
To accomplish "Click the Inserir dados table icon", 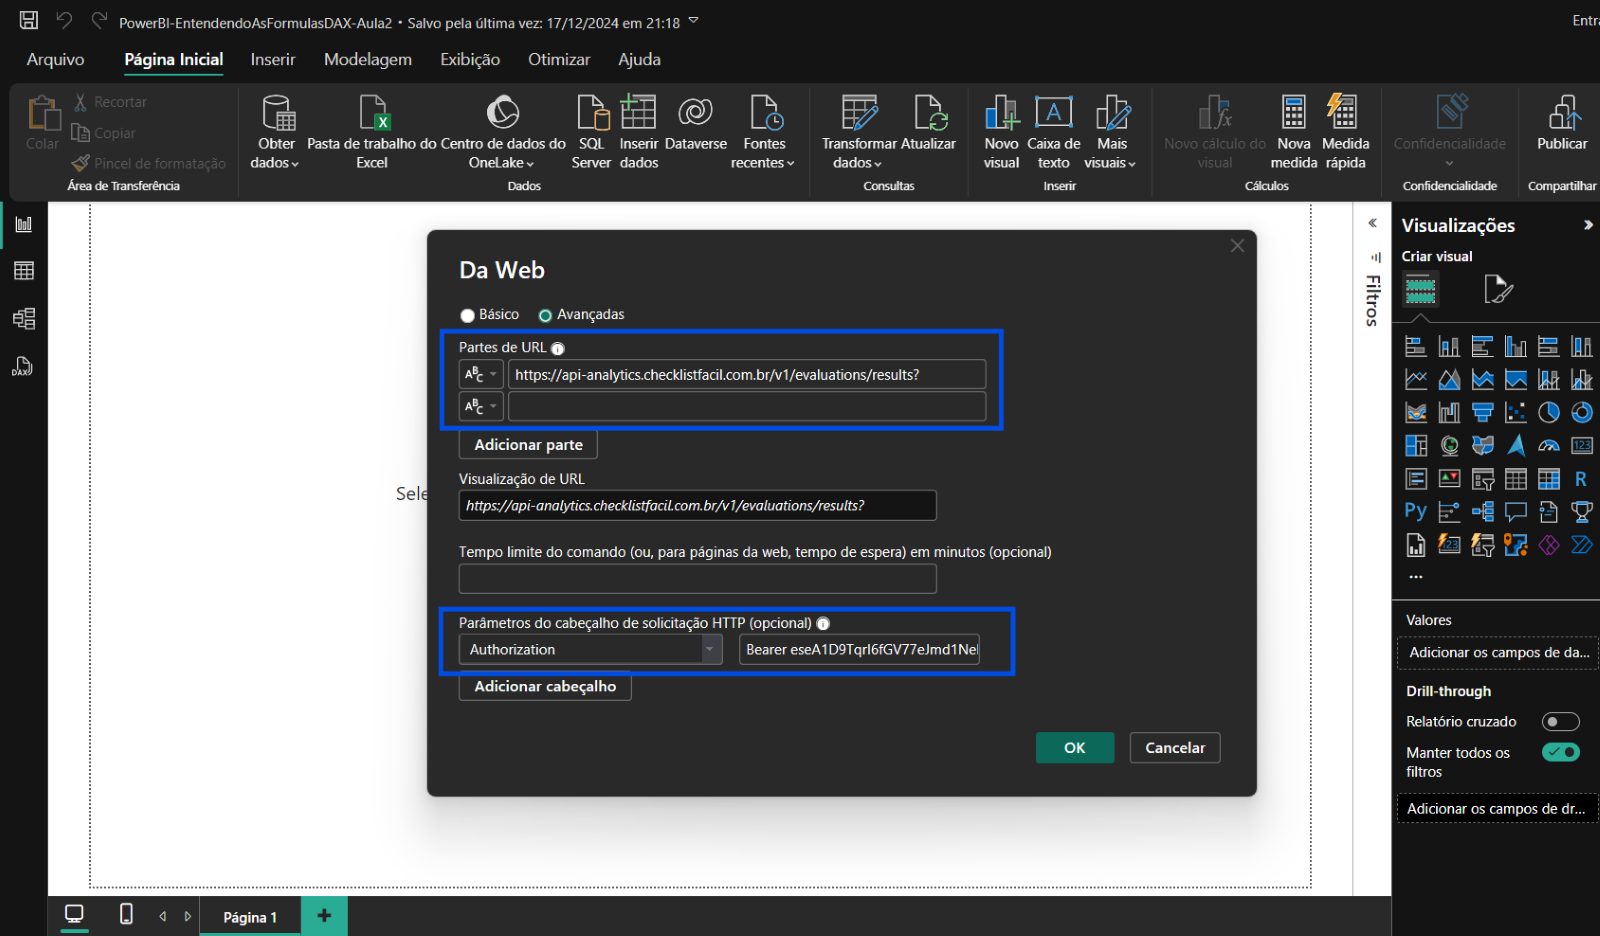I will [x=638, y=112].
